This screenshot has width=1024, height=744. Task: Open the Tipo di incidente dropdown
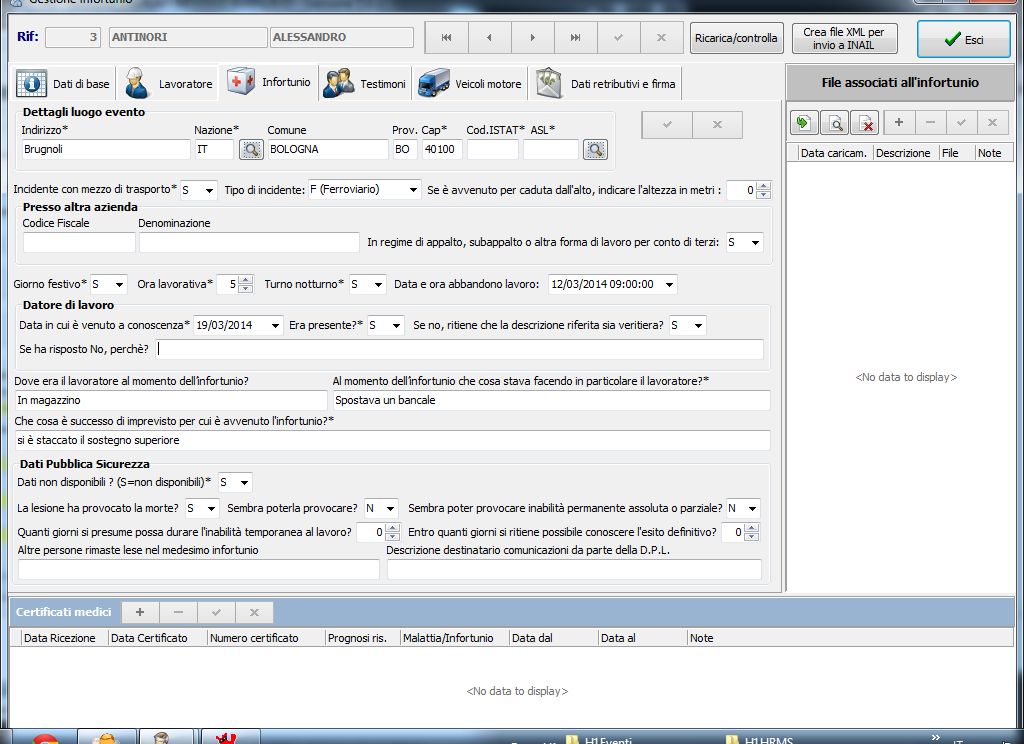[x=413, y=190]
